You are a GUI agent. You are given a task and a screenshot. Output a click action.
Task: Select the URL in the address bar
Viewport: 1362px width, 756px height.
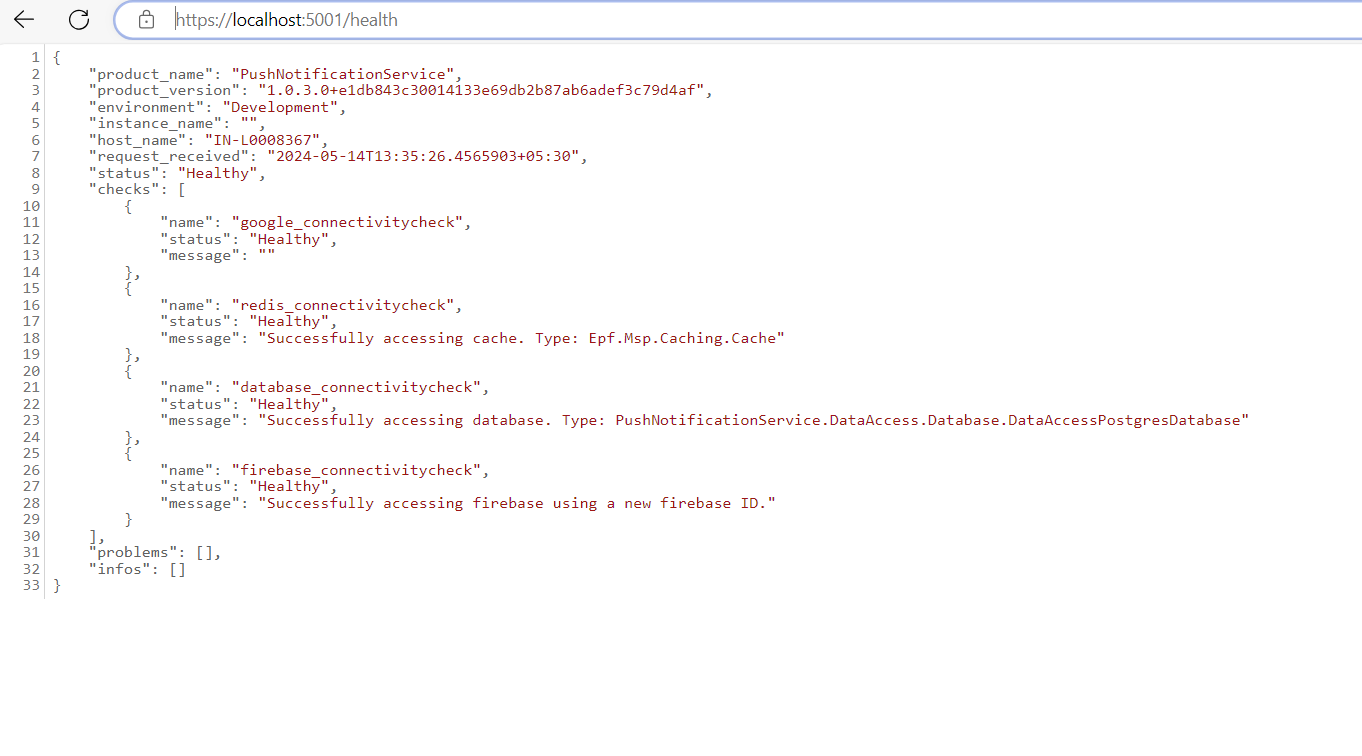coord(287,19)
